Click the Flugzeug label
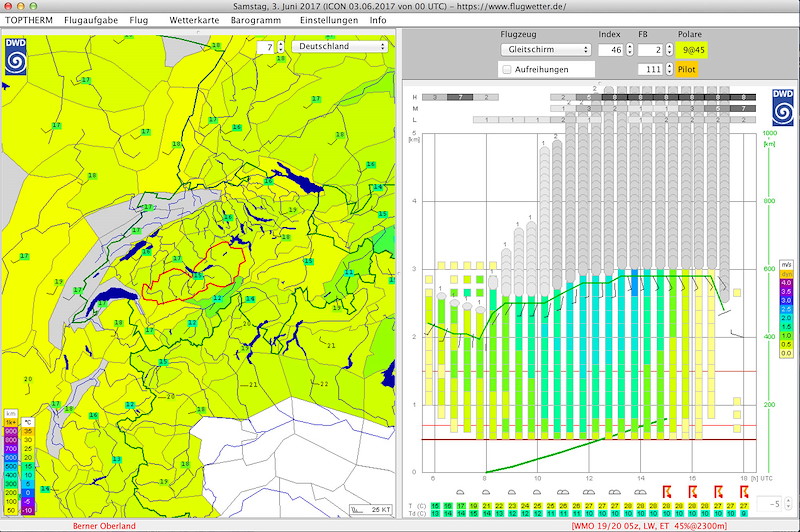The image size is (800, 532). pyautogui.click(x=518, y=34)
